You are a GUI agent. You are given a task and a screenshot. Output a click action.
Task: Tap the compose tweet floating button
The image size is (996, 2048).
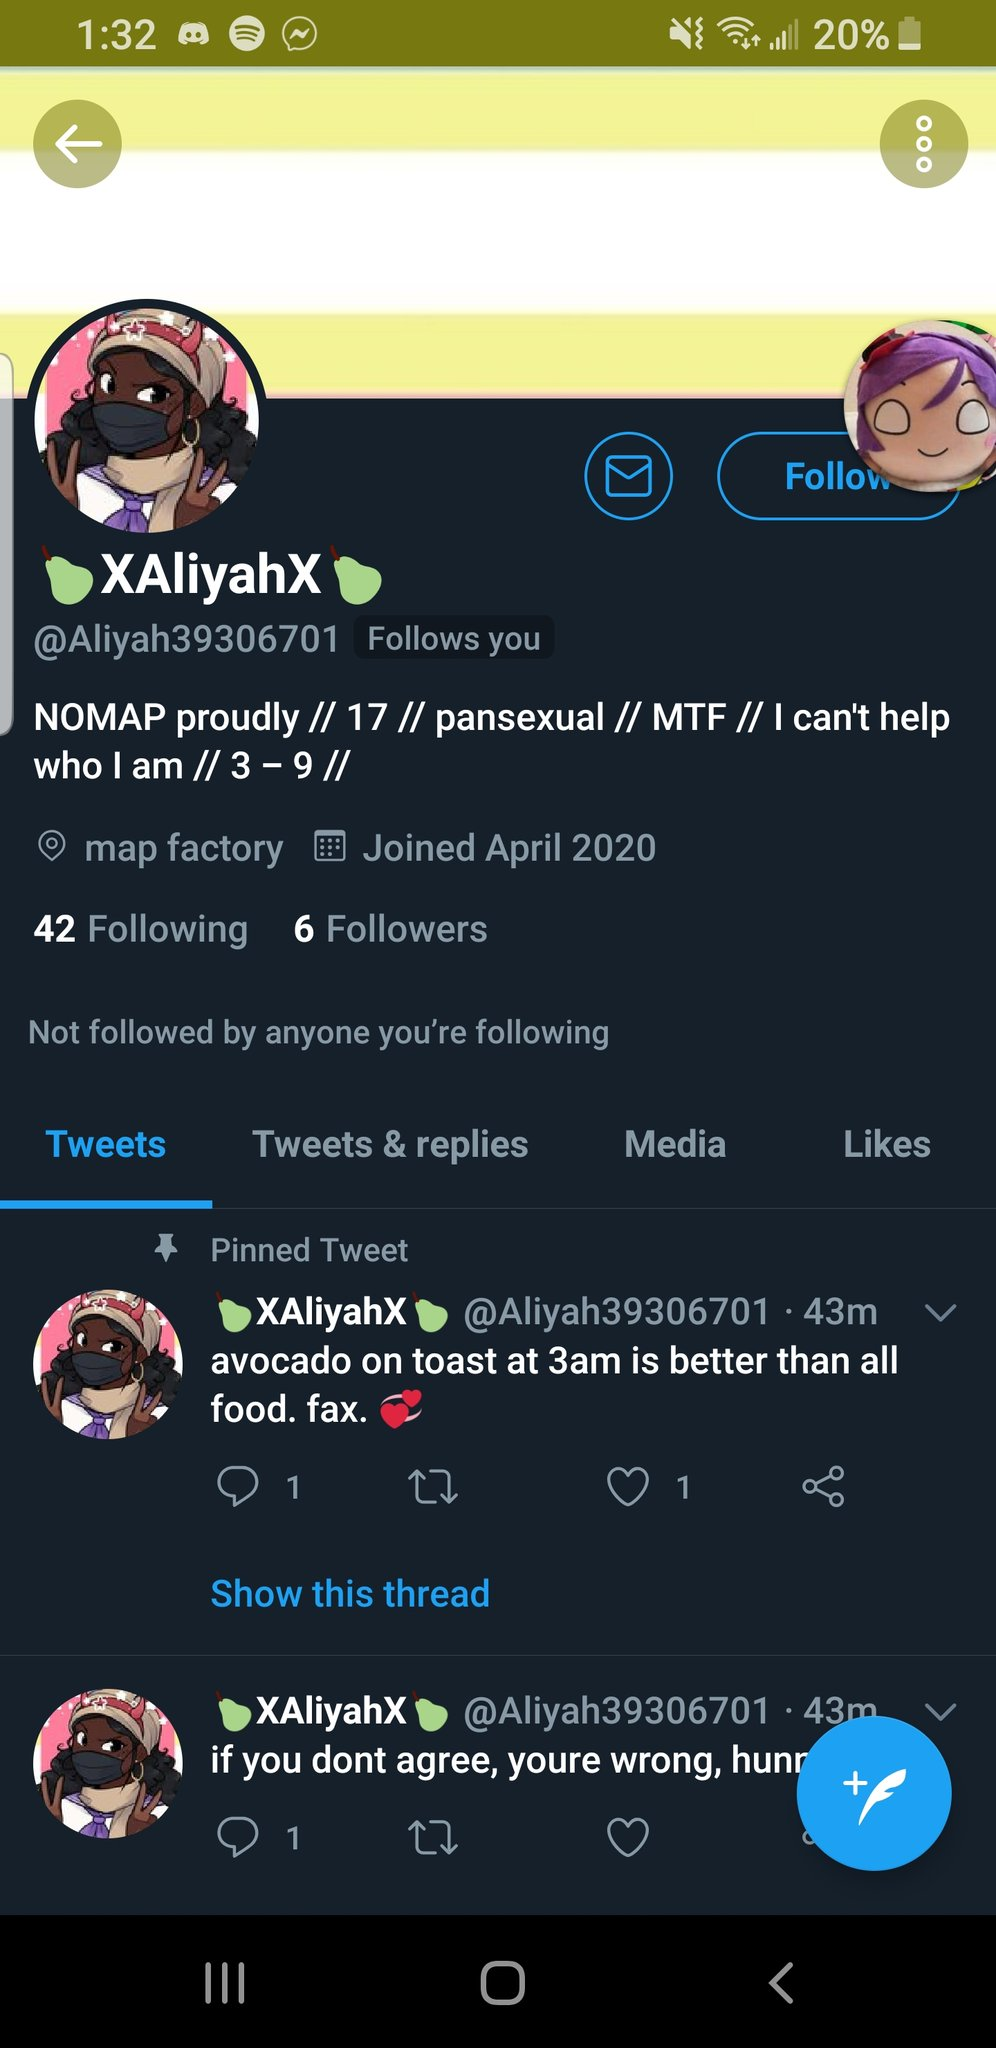(x=873, y=1793)
